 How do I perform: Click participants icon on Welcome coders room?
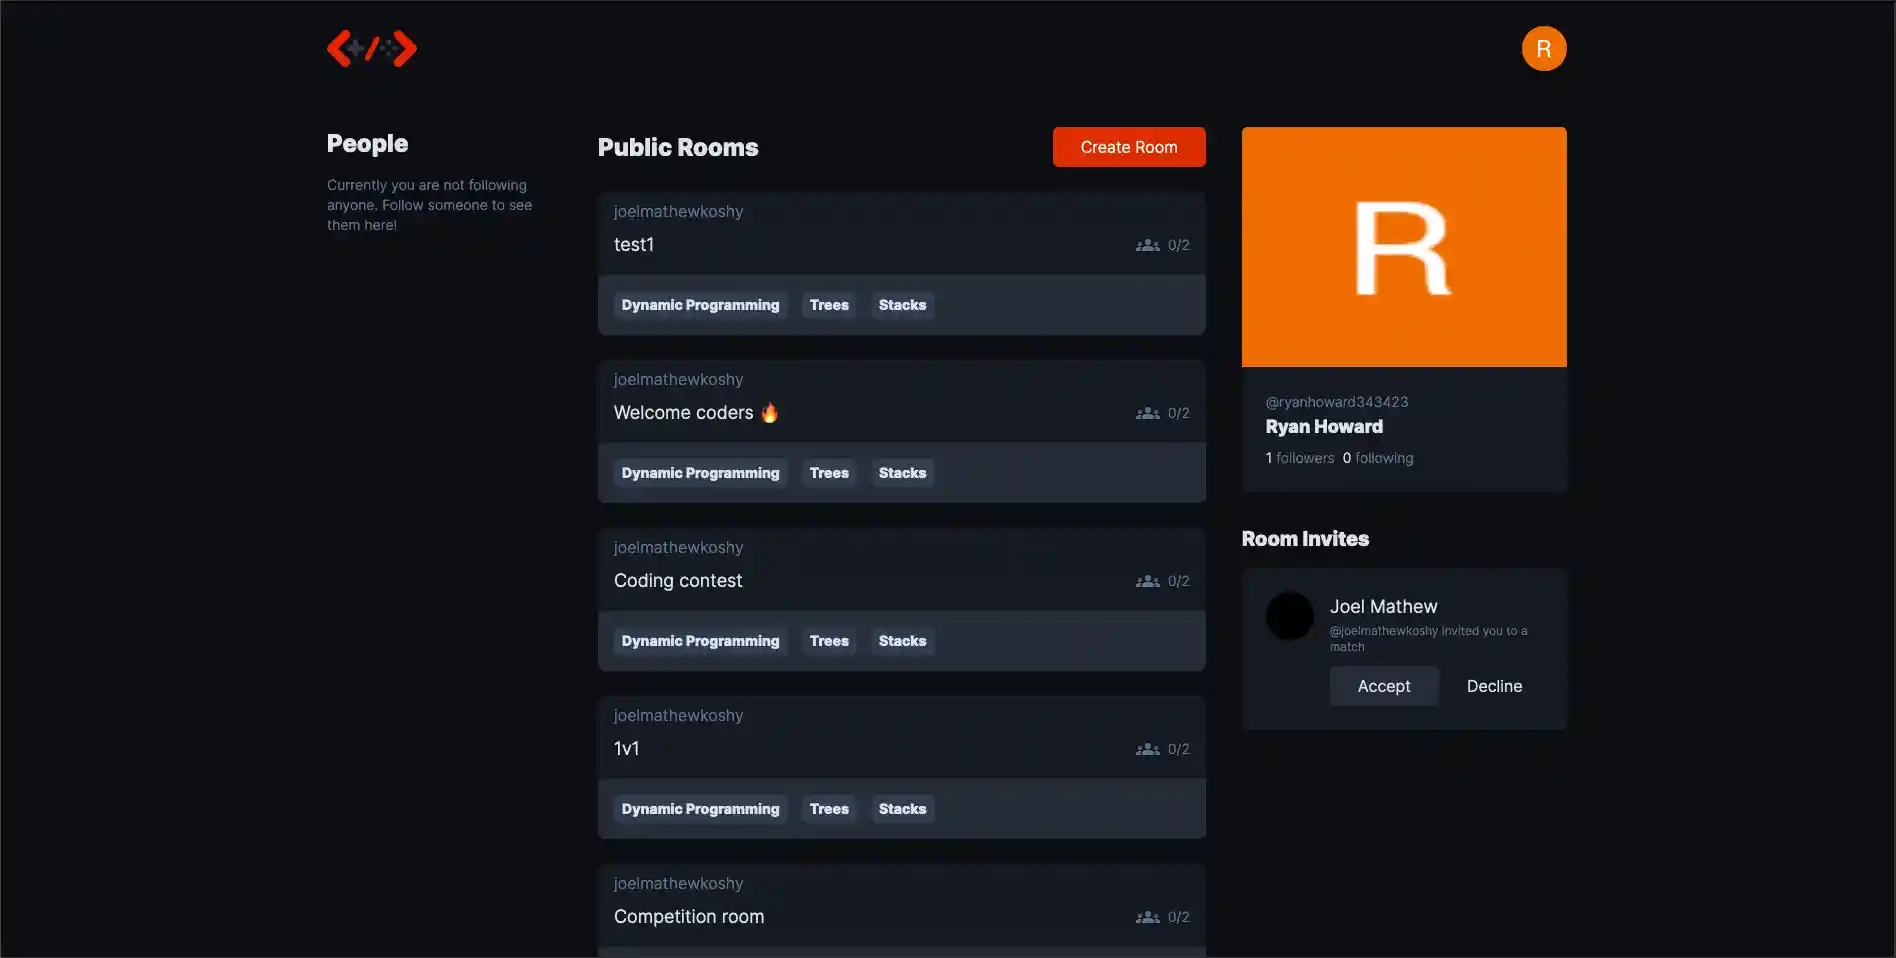point(1147,413)
